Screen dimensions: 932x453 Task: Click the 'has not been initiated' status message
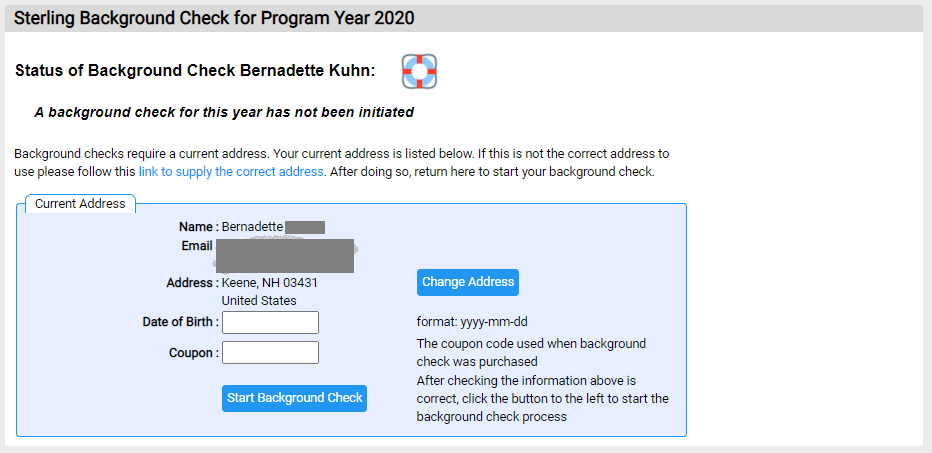pyautogui.click(x=224, y=112)
